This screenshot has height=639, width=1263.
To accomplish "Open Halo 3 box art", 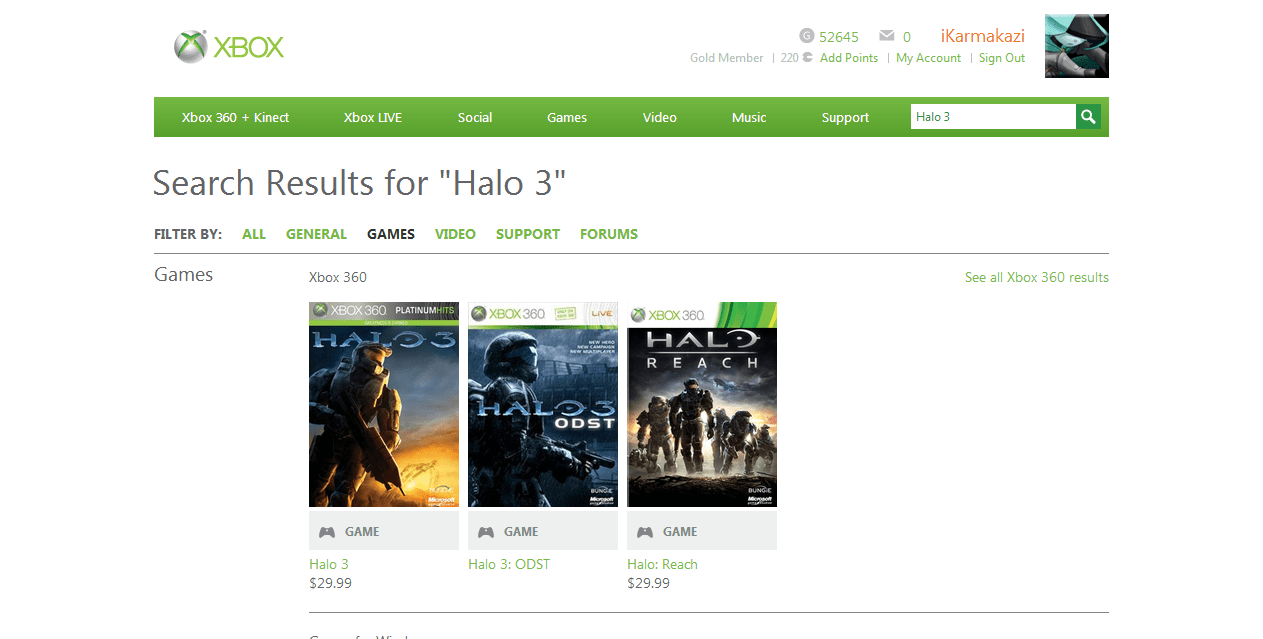I will coord(384,404).
